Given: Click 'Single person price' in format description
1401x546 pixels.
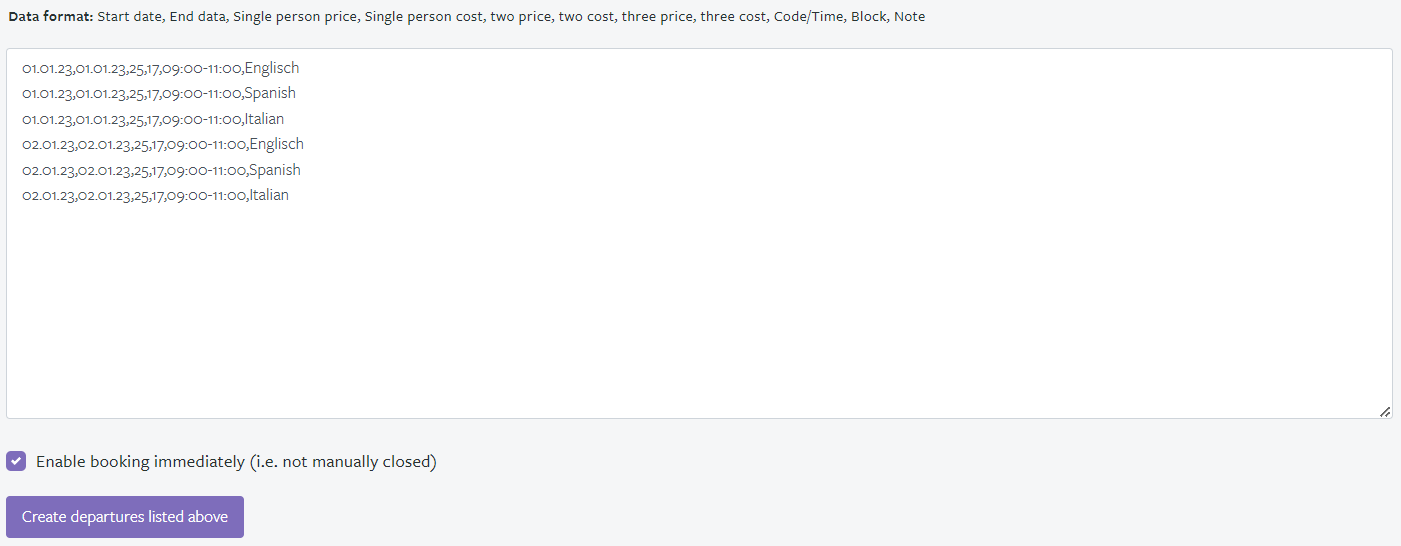Looking at the screenshot, I should point(295,17).
